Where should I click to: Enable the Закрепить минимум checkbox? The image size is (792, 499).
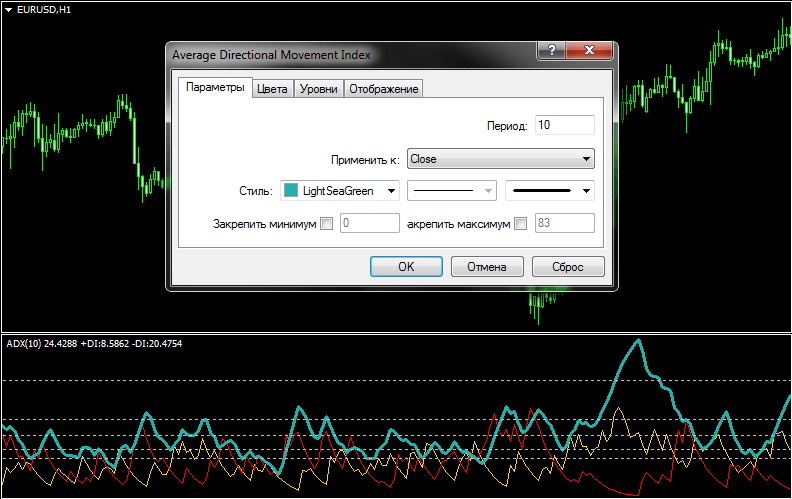pos(326,224)
